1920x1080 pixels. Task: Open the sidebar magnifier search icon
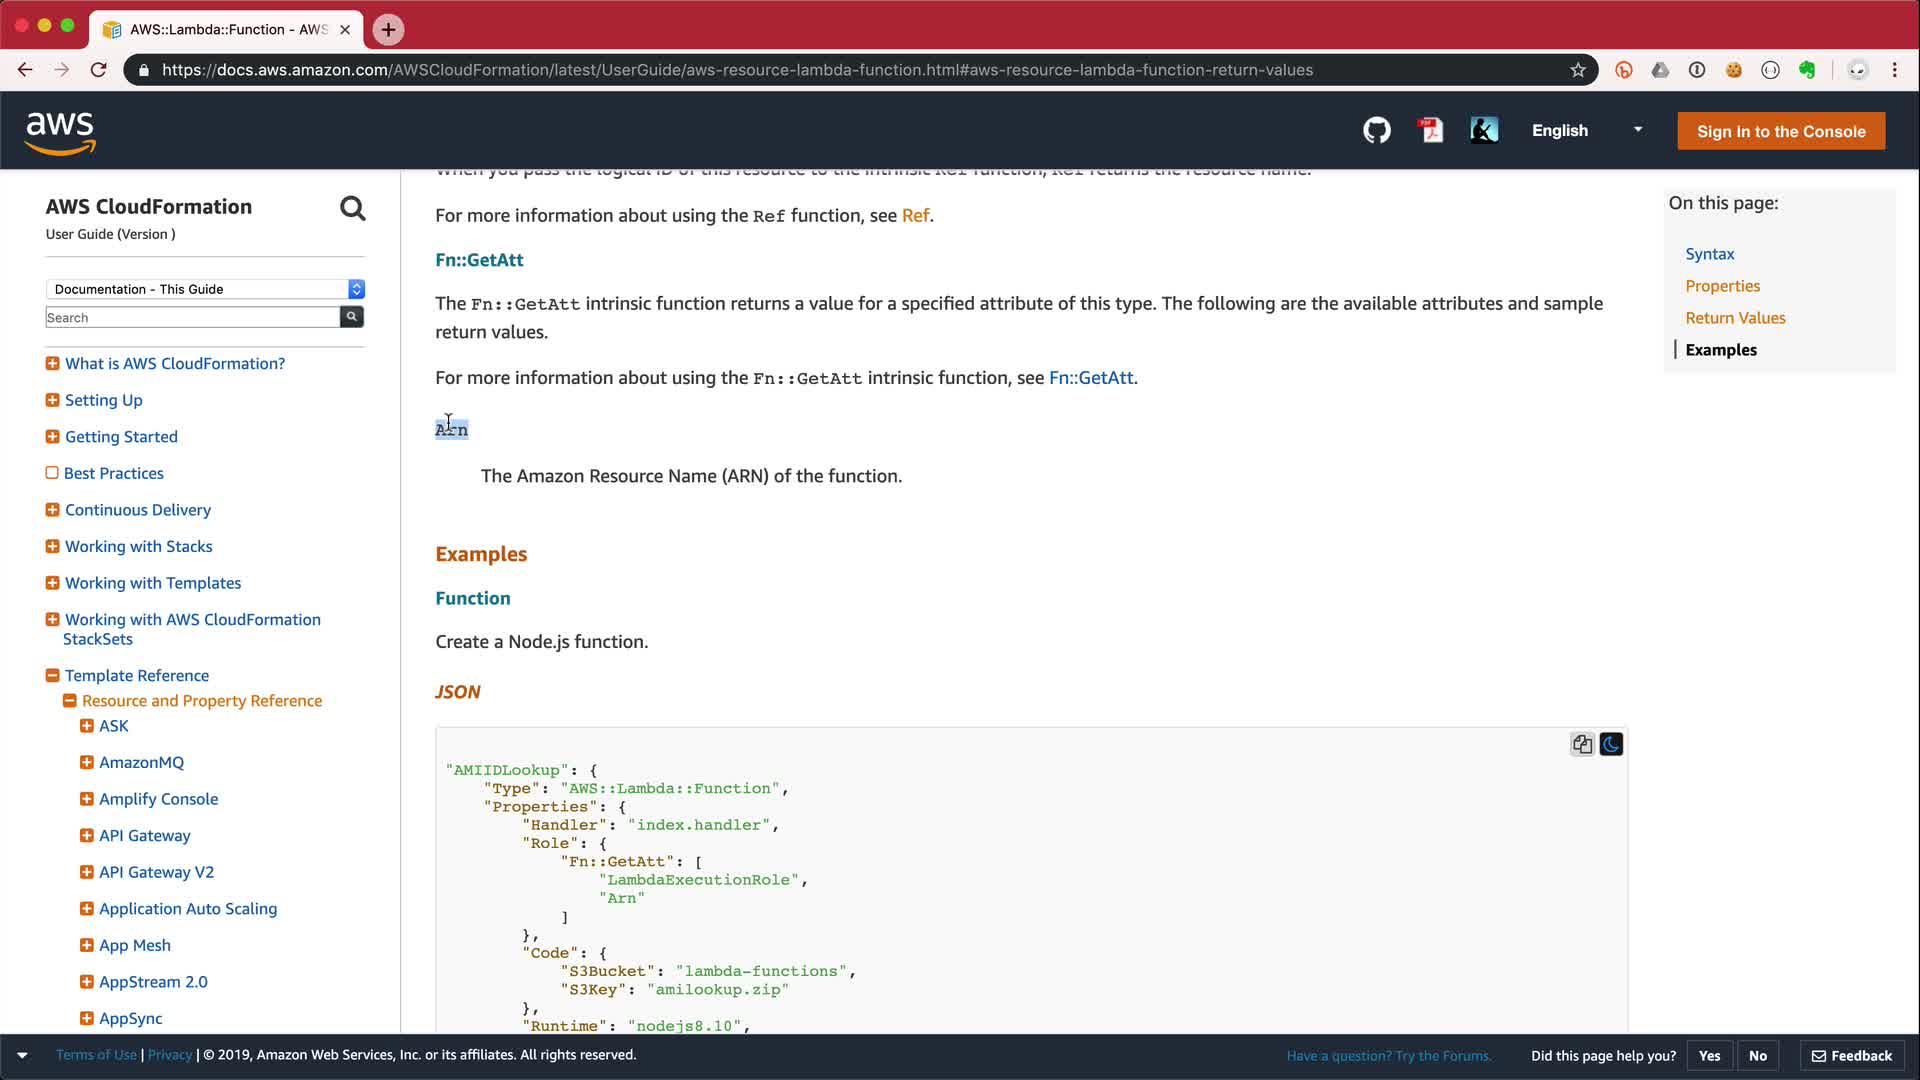point(352,209)
